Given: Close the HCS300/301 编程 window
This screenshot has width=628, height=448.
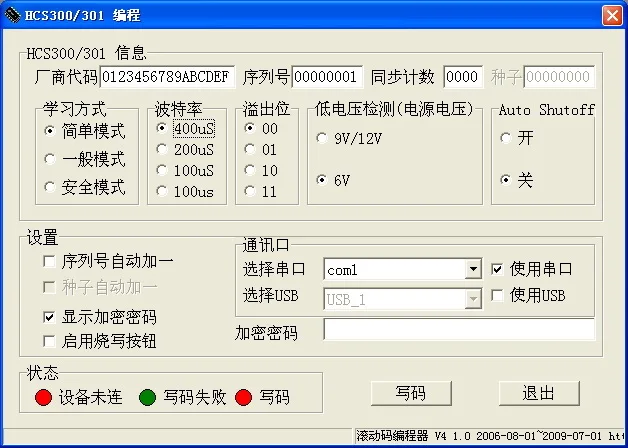Looking at the screenshot, I should 612,16.
